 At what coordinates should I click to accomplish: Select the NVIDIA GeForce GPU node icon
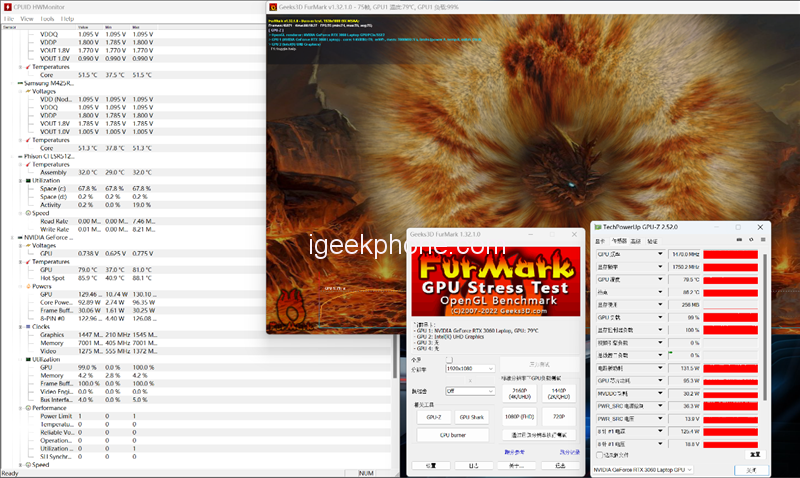(x=18, y=237)
